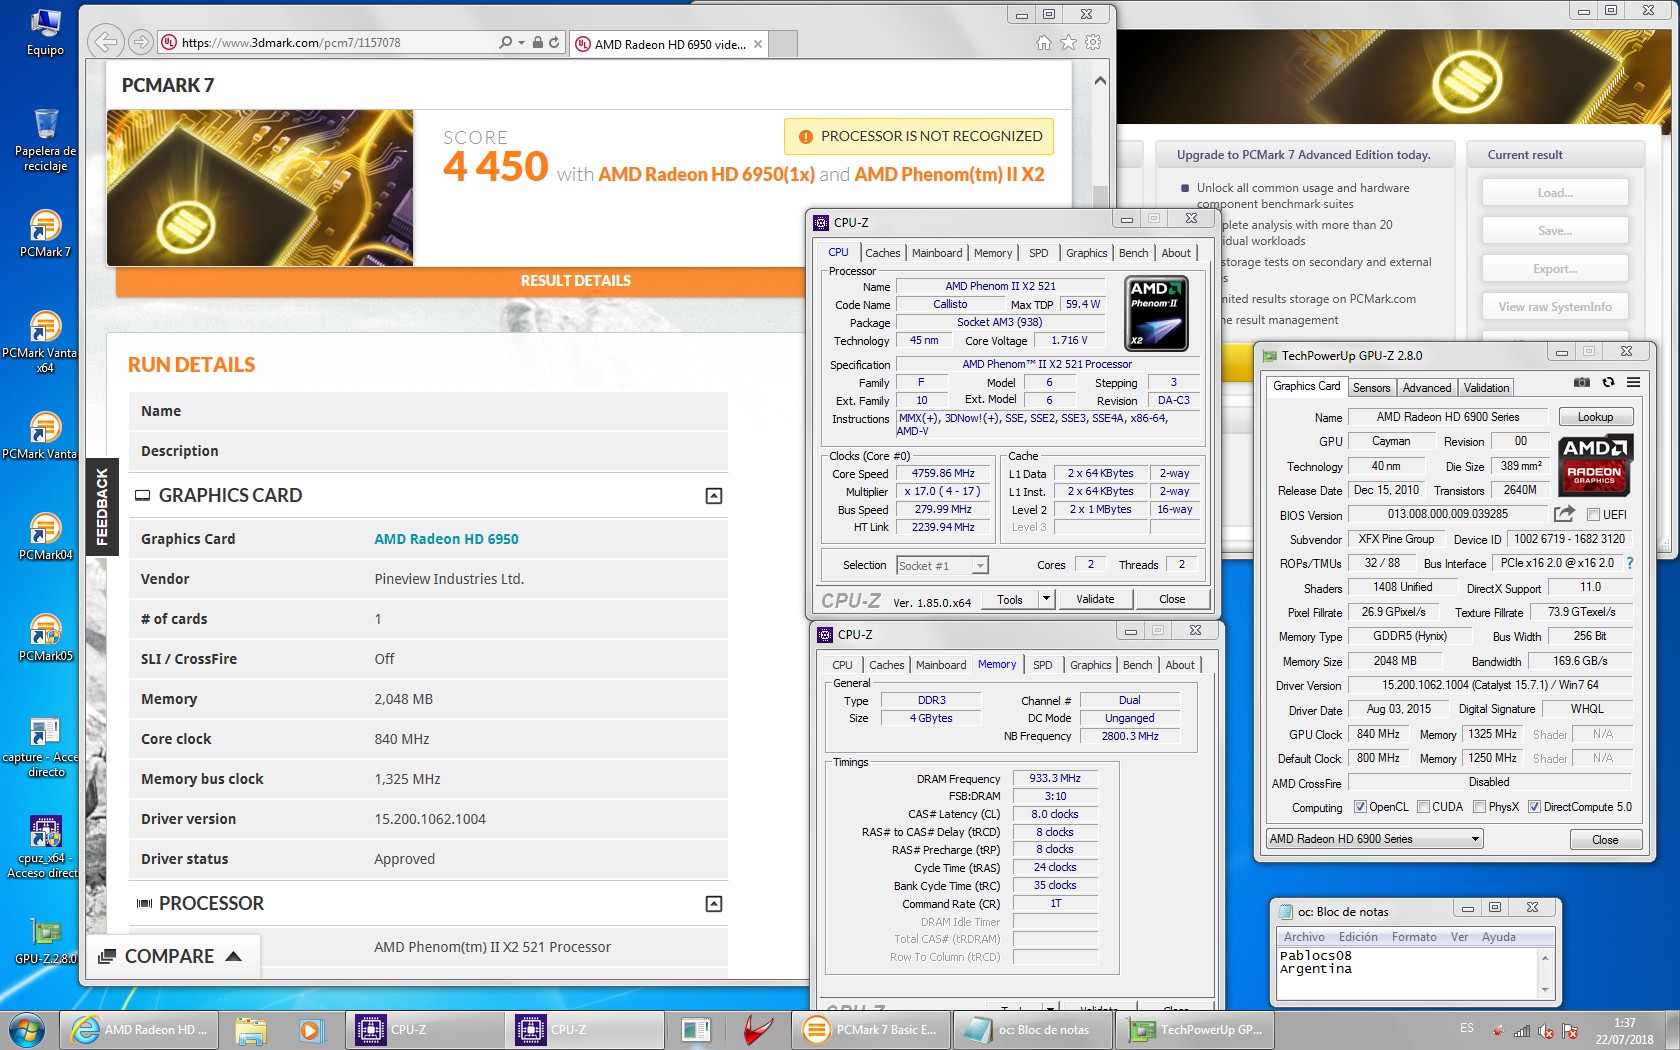Collapse the Processor section
The height and width of the screenshot is (1050, 1680).
(714, 904)
